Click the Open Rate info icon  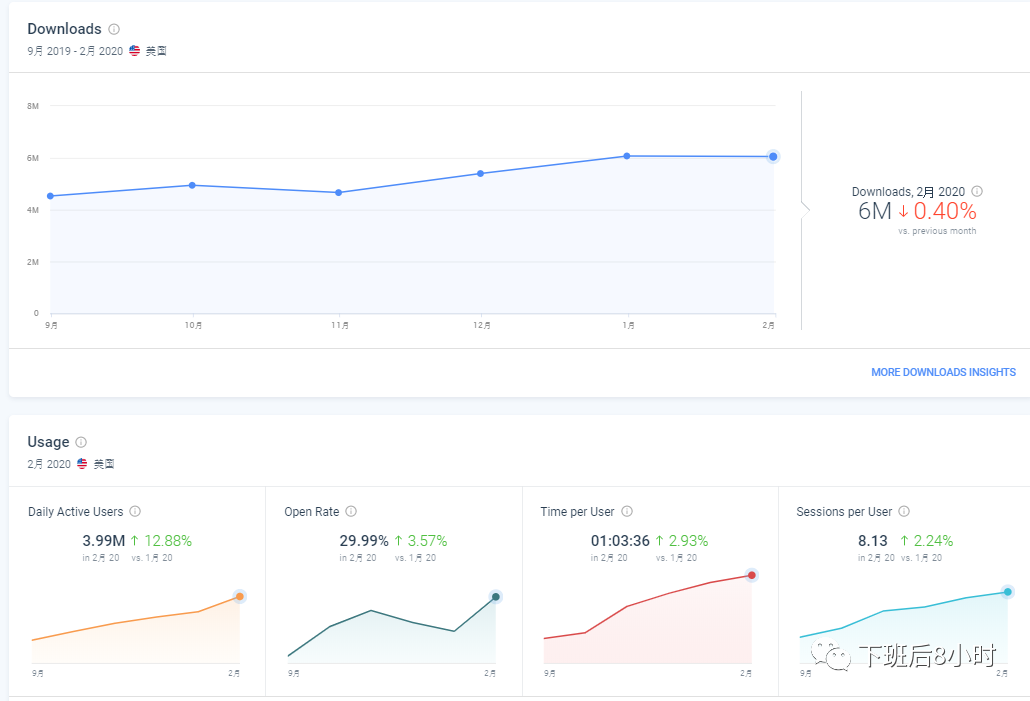pyautogui.click(x=351, y=511)
